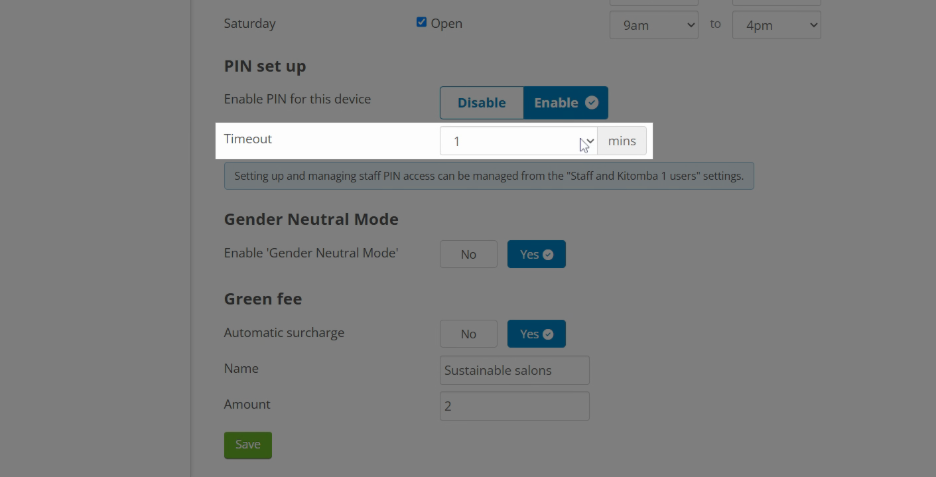Click the 'mins' unit label beside Timeout
Screen dimensions: 936x477
pos(622,141)
